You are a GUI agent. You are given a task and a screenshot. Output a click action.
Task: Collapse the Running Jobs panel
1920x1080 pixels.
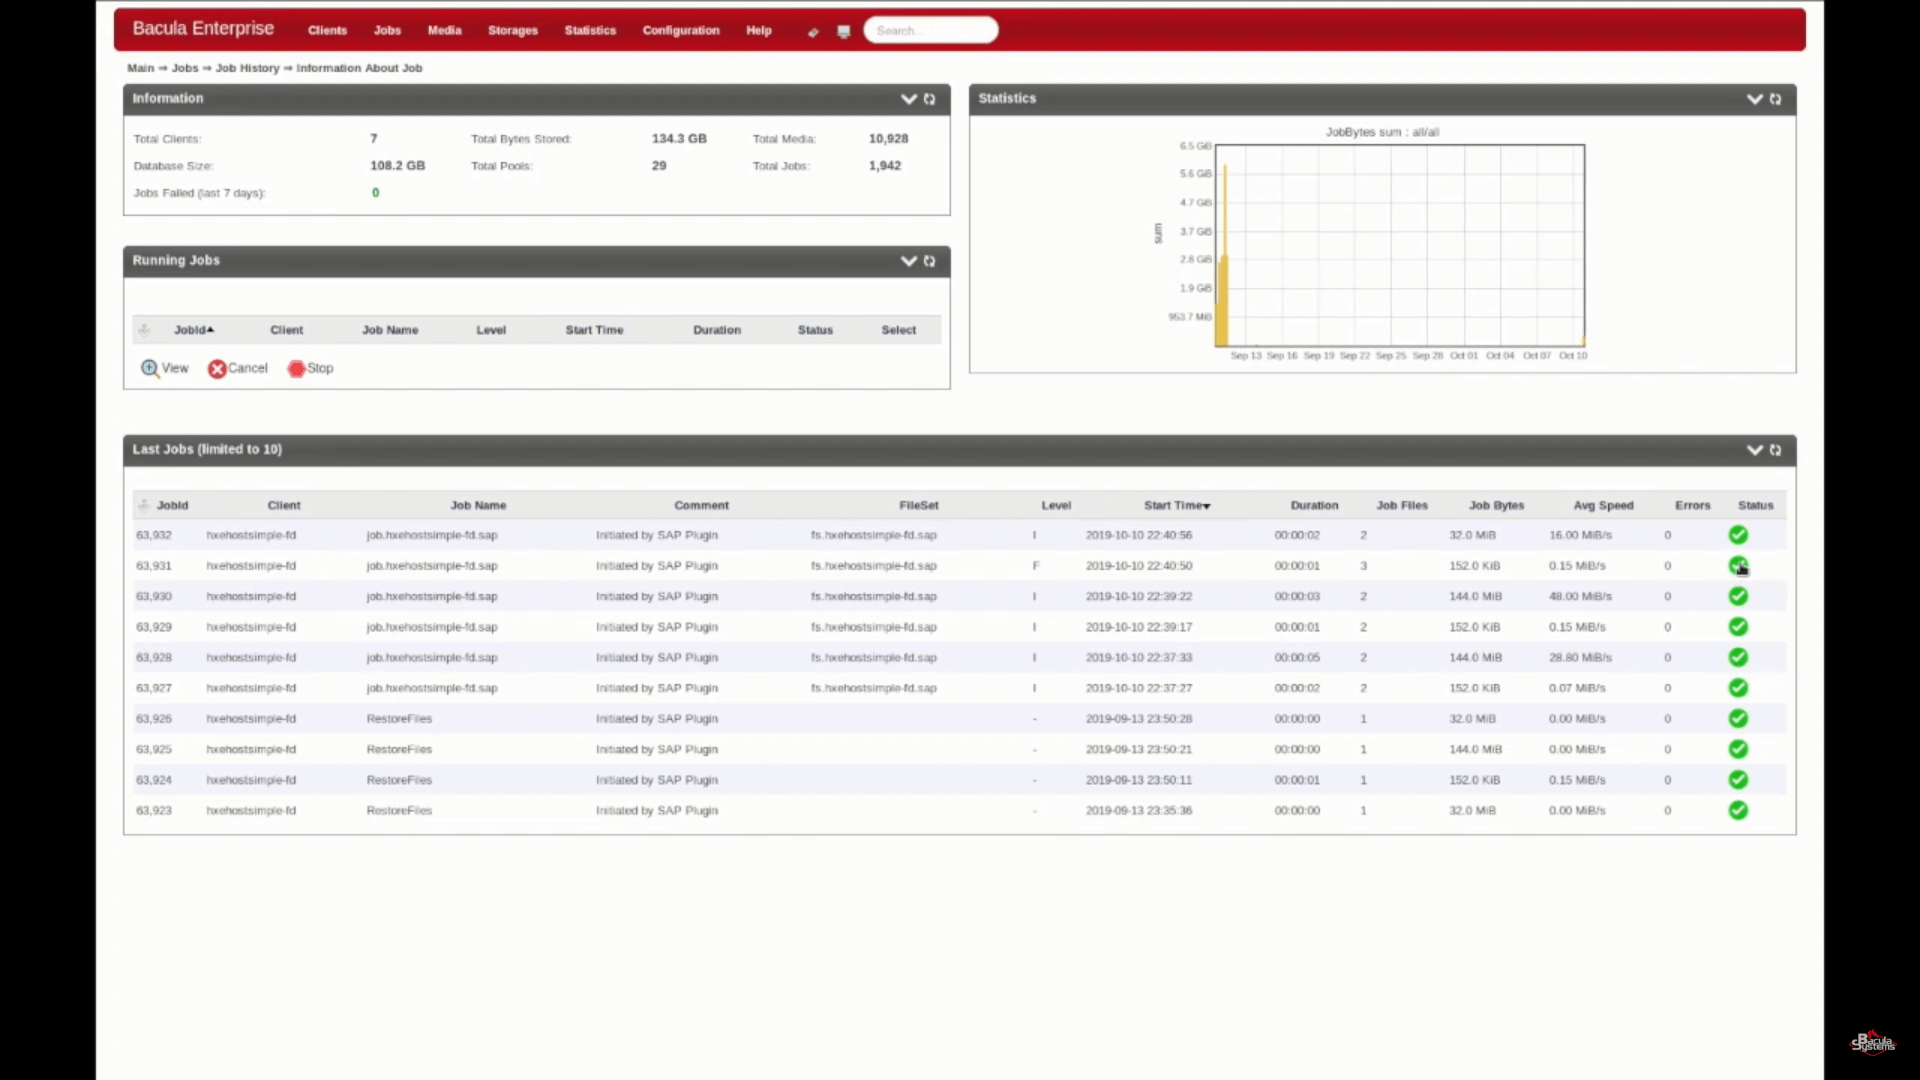[x=909, y=261]
